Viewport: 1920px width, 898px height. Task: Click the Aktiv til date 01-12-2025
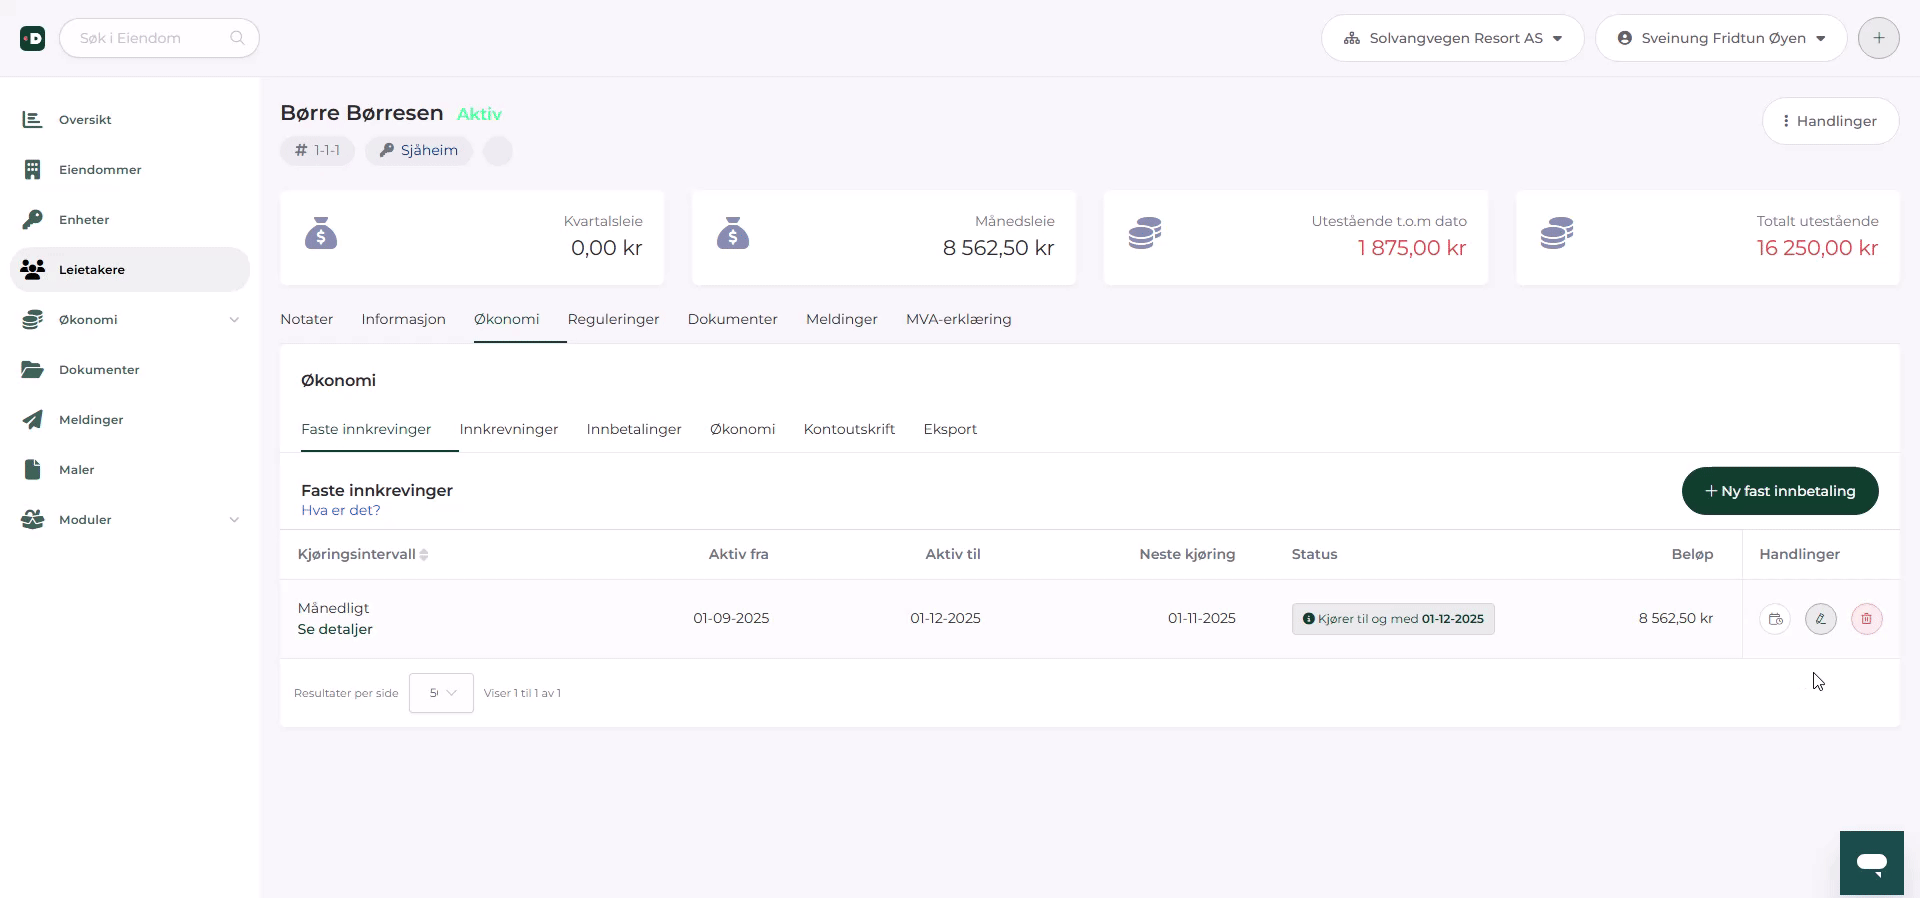click(x=945, y=619)
